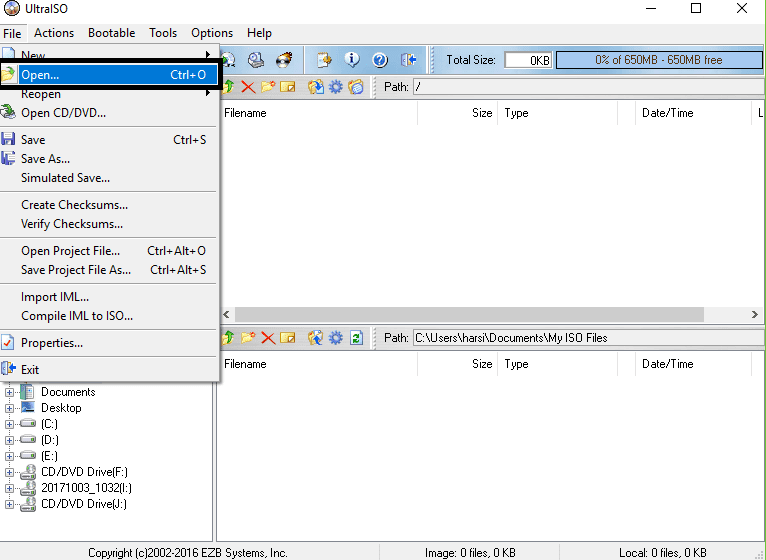Expand the (E:) drive node

click(9, 456)
